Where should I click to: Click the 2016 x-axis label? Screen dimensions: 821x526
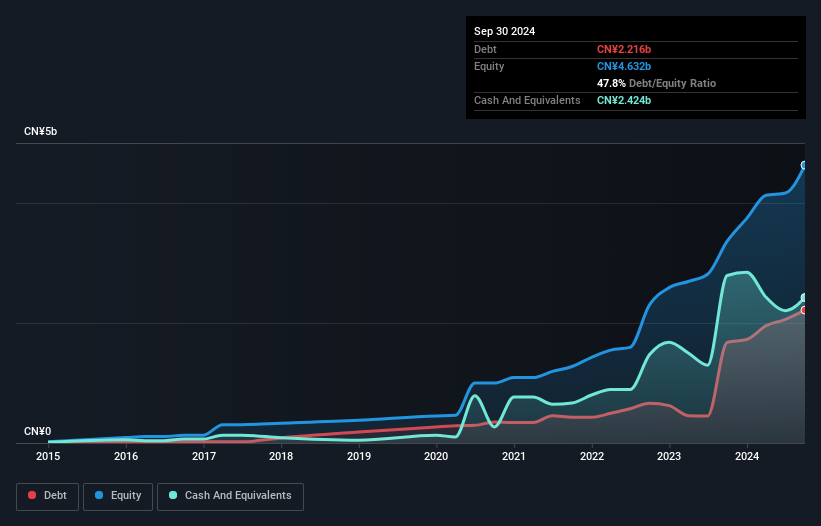click(x=126, y=456)
